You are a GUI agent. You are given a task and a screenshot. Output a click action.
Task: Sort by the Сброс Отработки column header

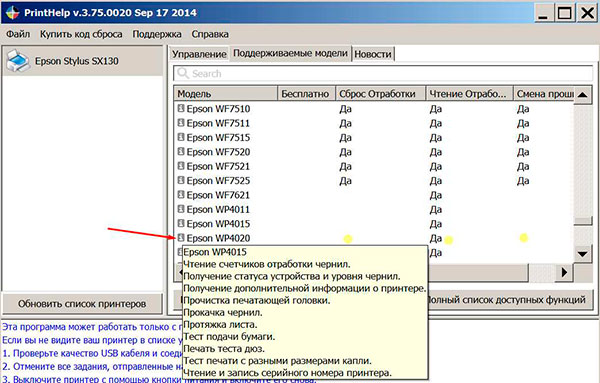pyautogui.click(x=380, y=94)
